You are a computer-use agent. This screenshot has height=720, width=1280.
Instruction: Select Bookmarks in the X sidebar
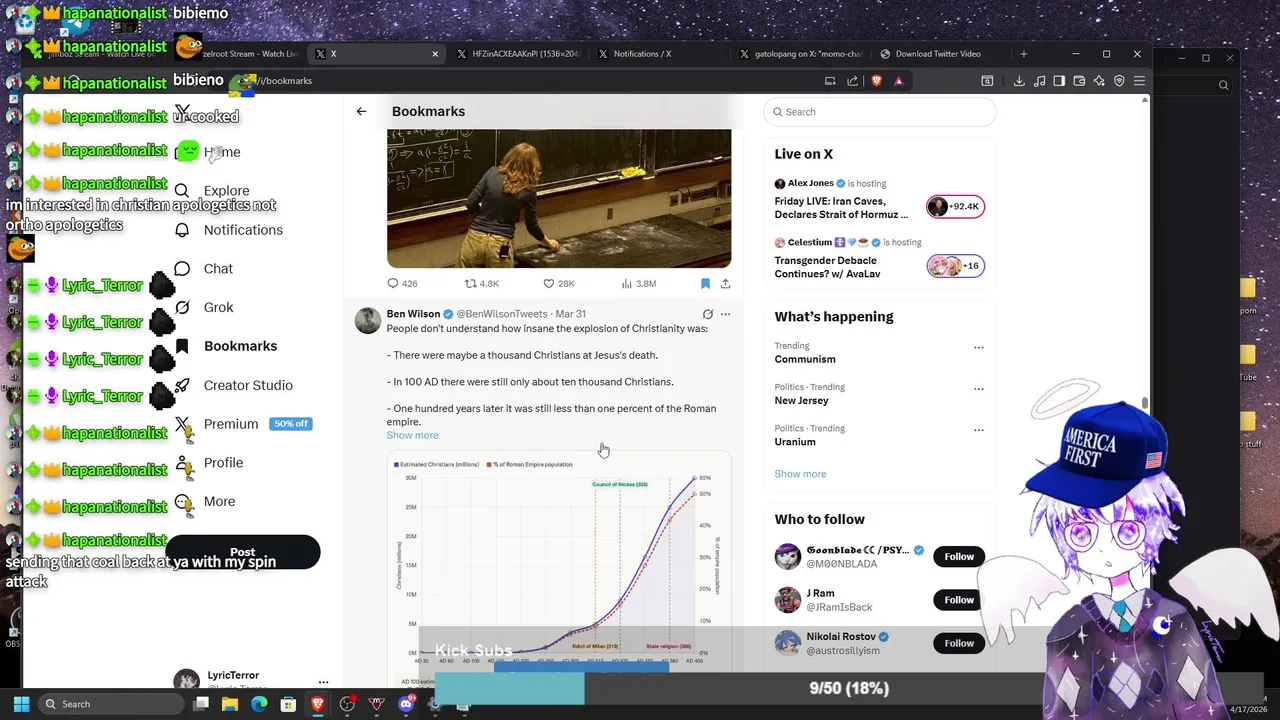coord(226,346)
